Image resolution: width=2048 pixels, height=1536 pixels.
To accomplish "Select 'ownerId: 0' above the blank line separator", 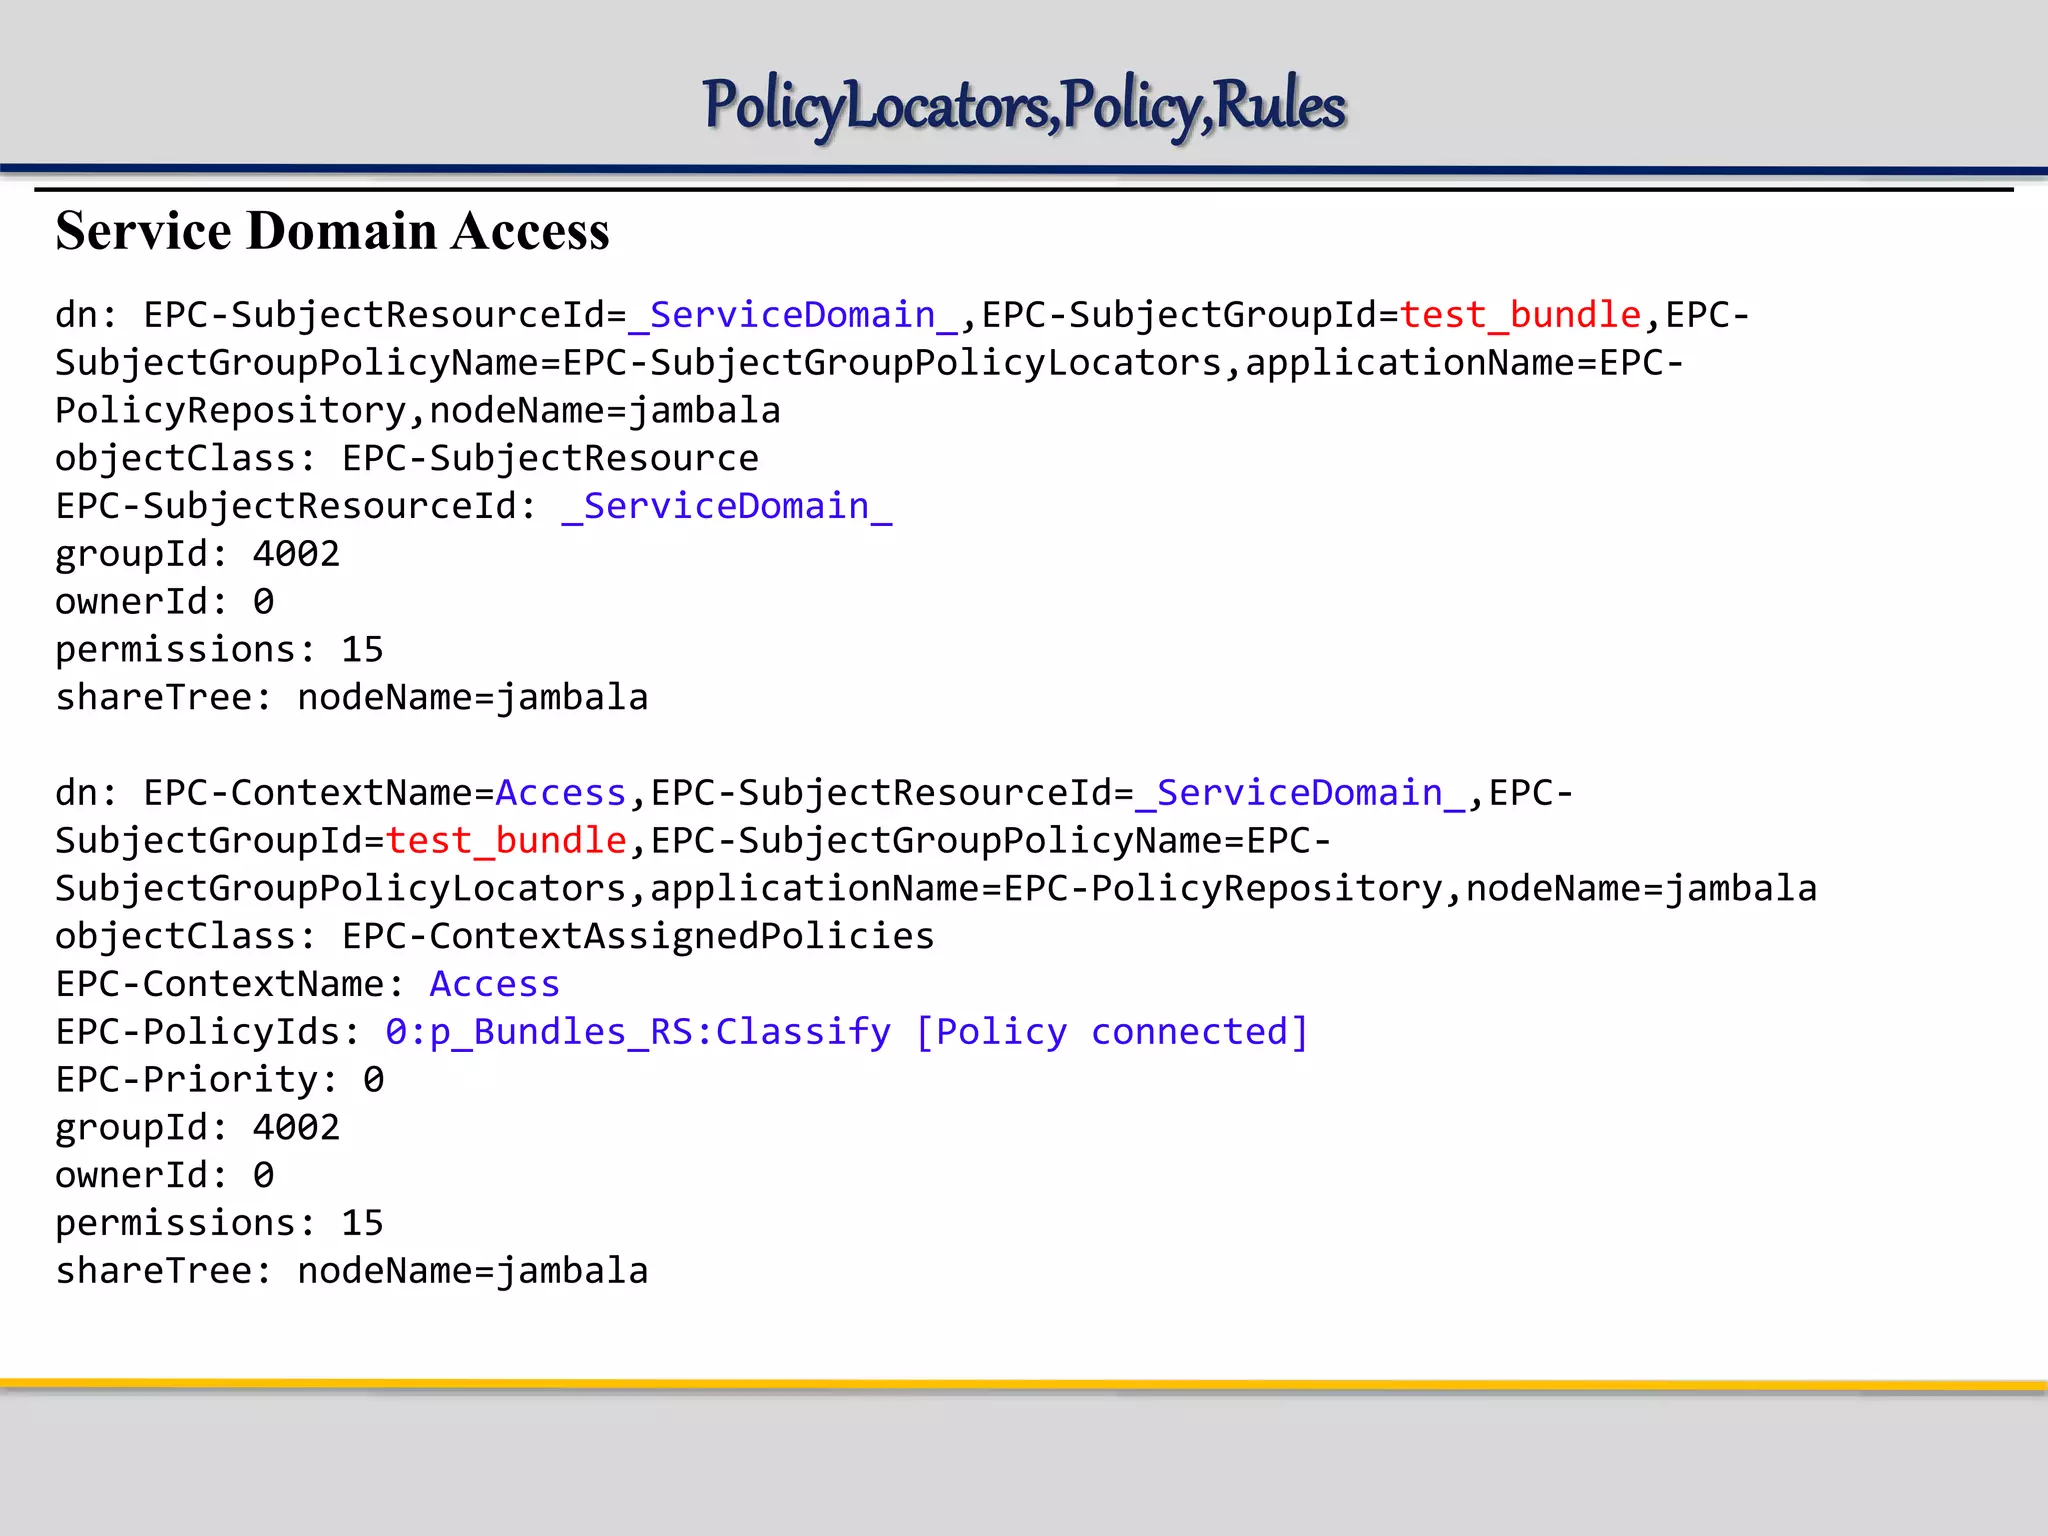I will tap(165, 602).
